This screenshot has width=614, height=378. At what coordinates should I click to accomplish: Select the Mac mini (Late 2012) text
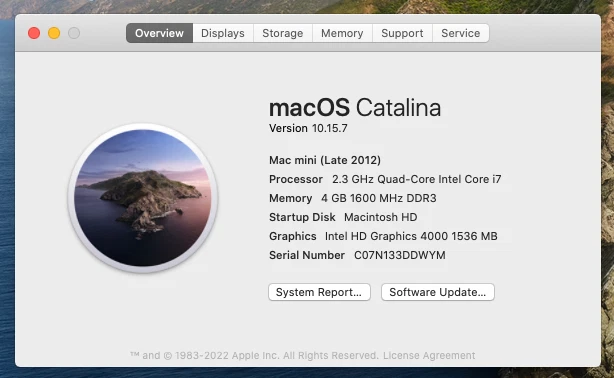coord(325,160)
